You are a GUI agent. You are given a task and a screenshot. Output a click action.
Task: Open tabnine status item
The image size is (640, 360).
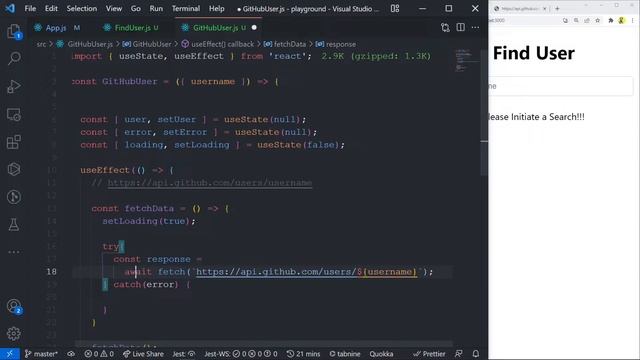tap(345, 354)
